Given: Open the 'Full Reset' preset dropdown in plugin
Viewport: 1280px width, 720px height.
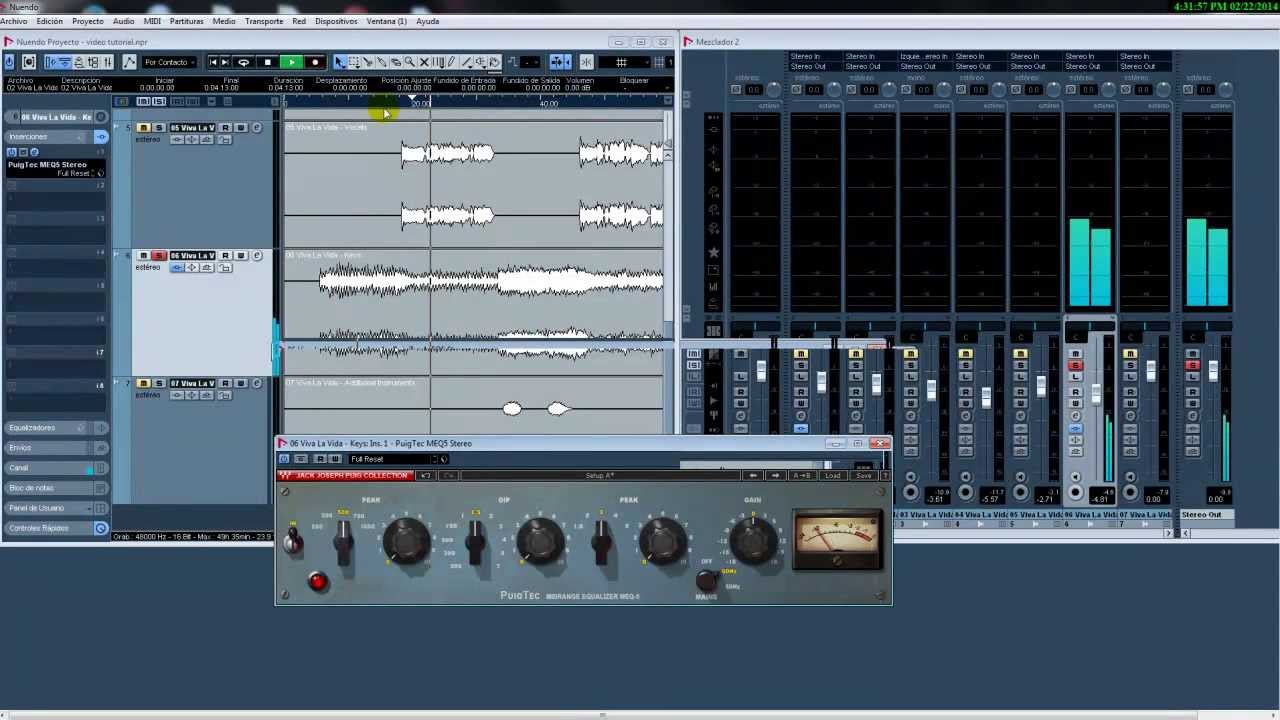Looking at the screenshot, I should pos(399,459).
